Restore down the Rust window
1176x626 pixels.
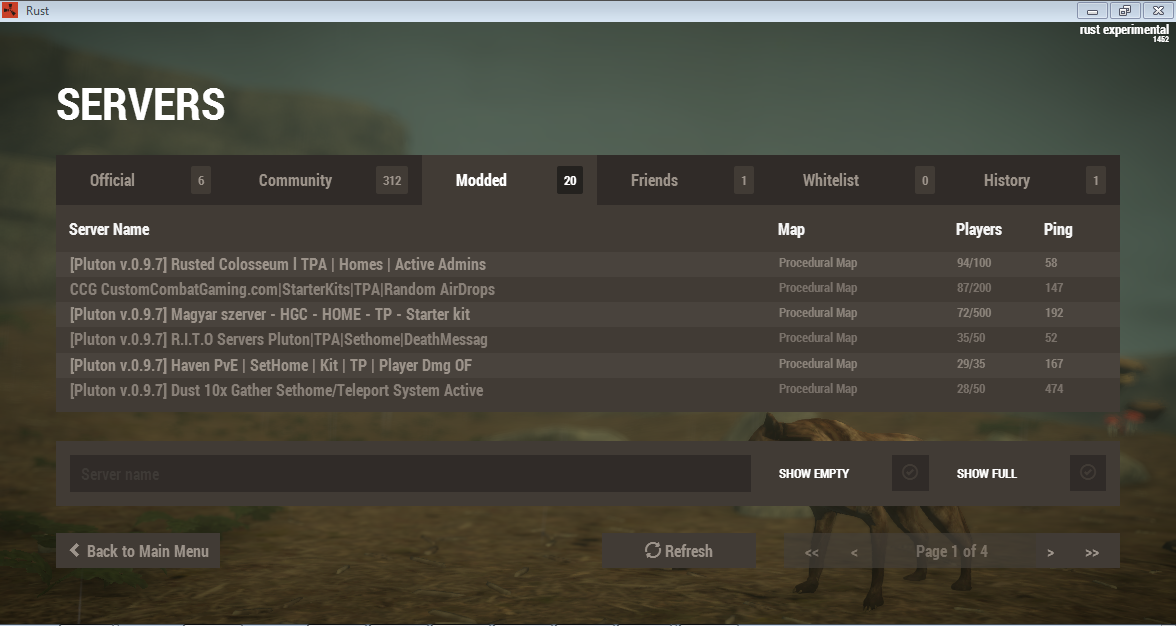click(x=1125, y=10)
